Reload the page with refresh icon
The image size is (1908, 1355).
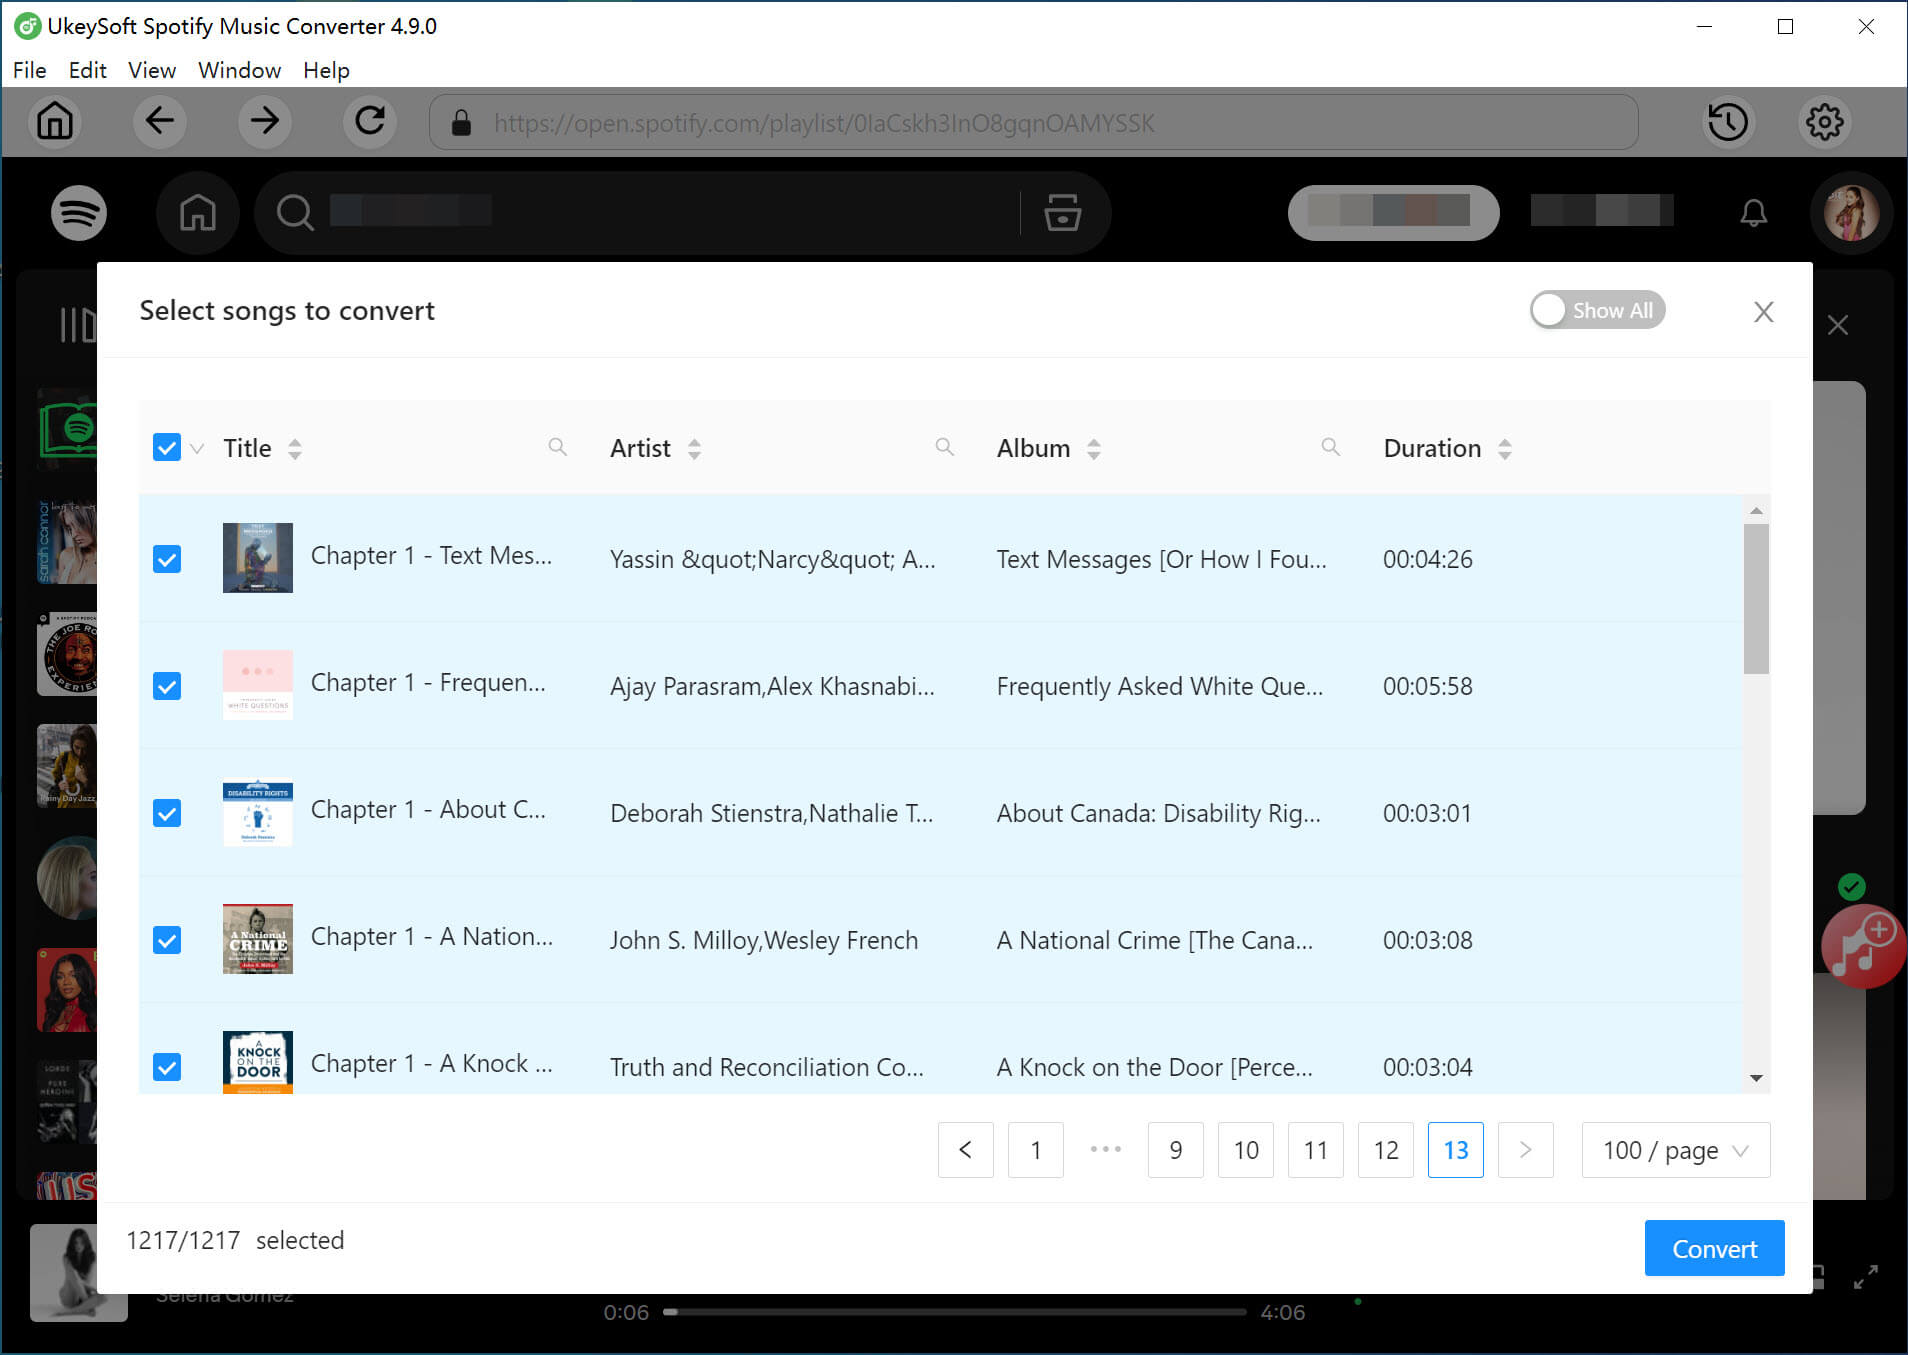tap(370, 122)
